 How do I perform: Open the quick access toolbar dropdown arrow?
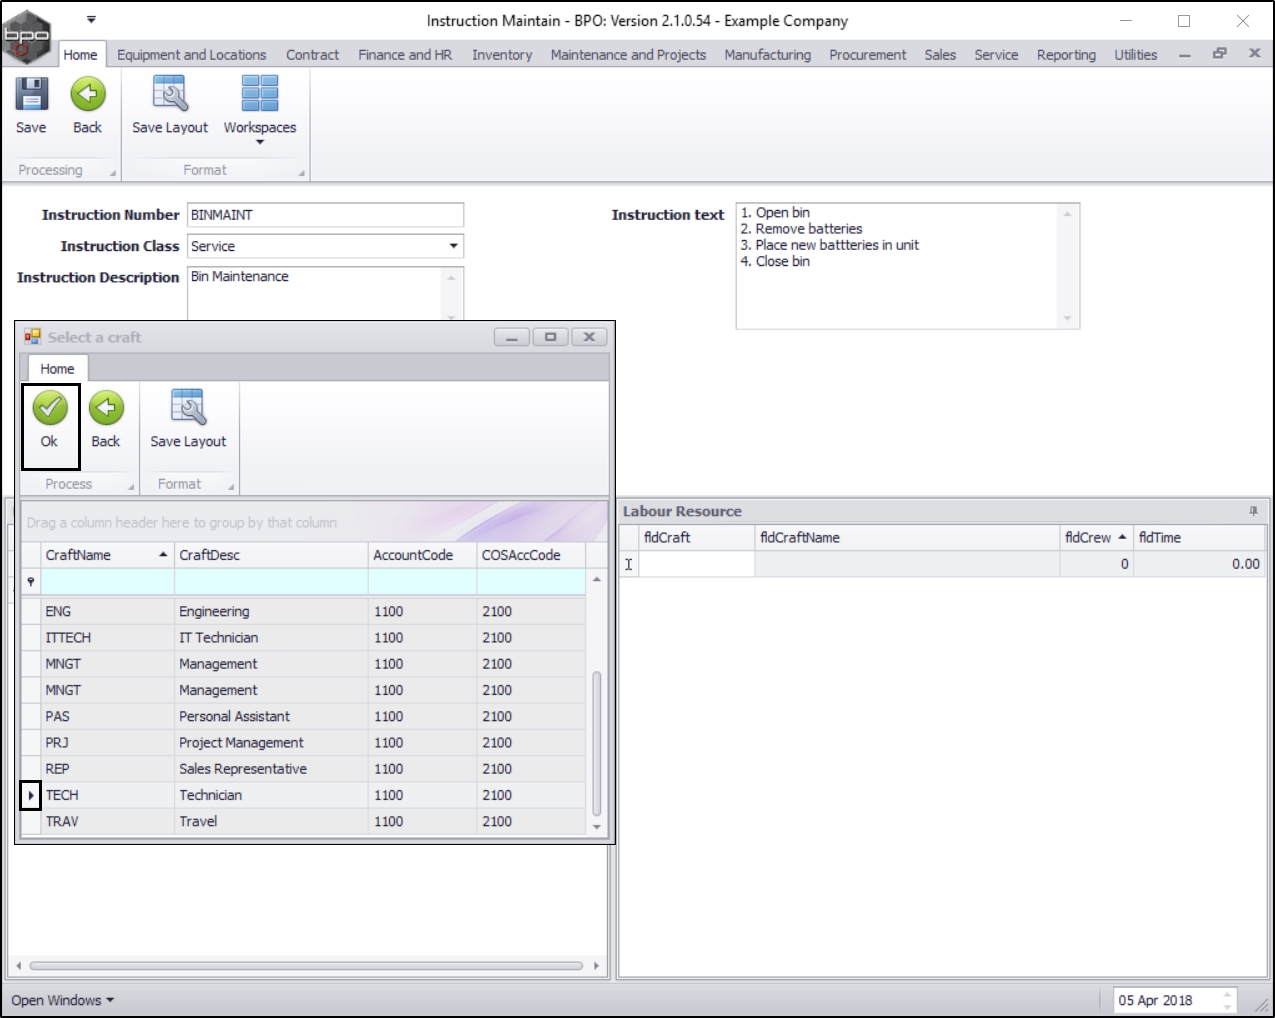(x=91, y=20)
